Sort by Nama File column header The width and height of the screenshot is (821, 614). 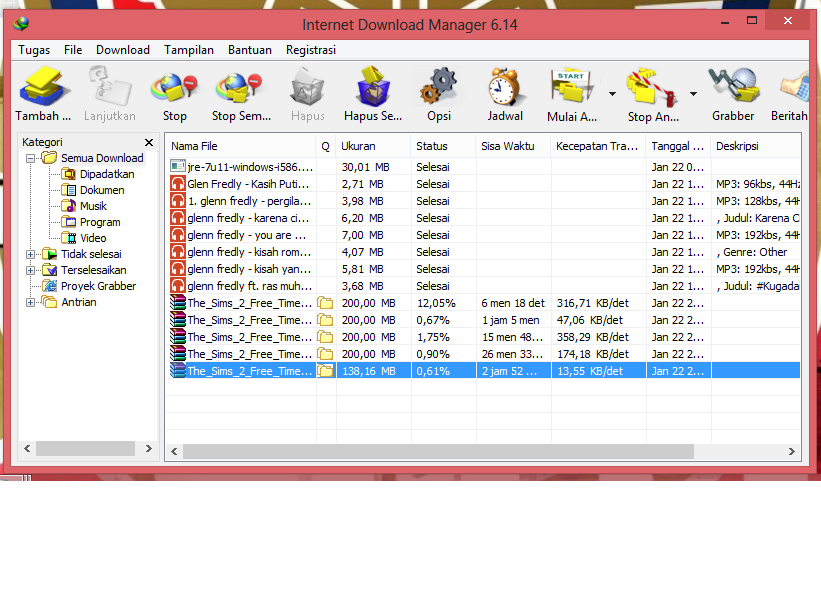tap(241, 146)
